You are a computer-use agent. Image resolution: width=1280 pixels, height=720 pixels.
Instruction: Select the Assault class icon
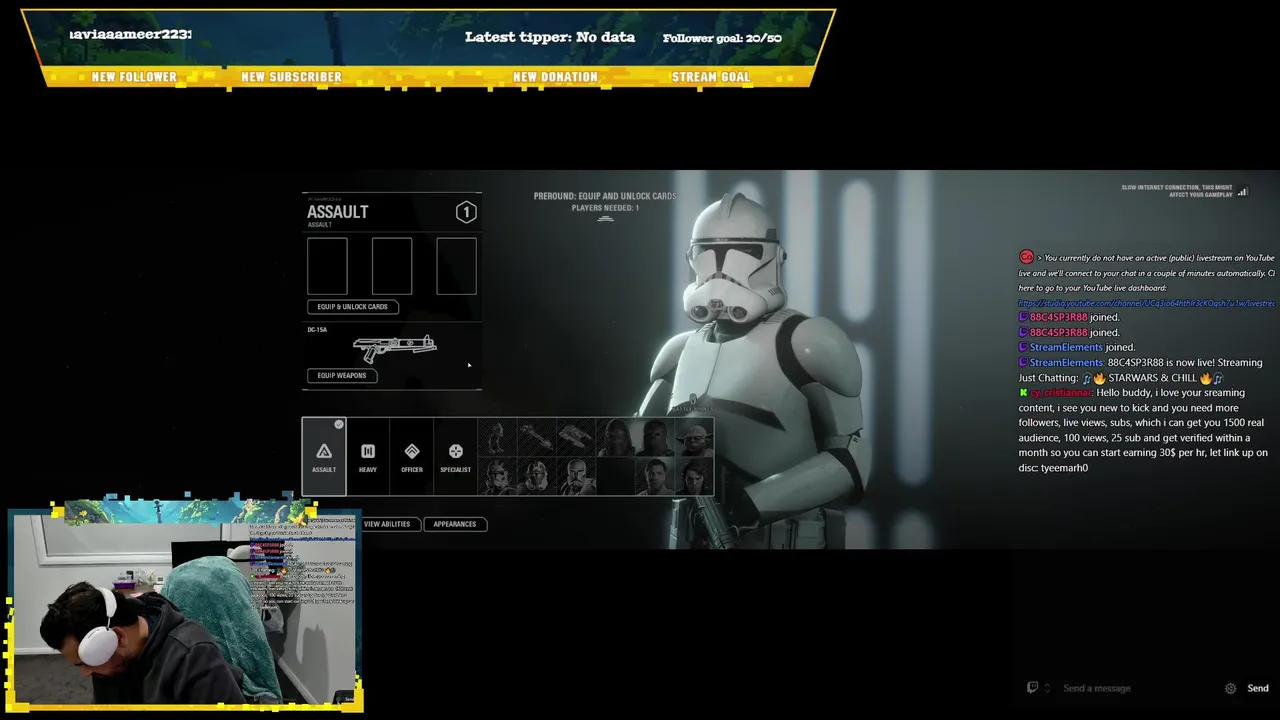(x=324, y=456)
